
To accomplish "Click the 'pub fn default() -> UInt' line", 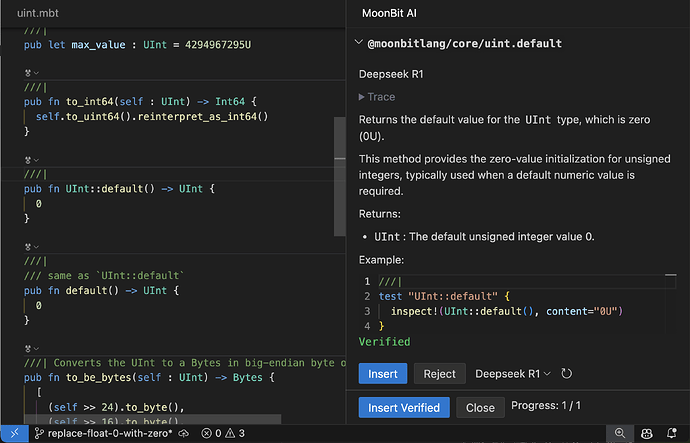I will click(x=101, y=290).
